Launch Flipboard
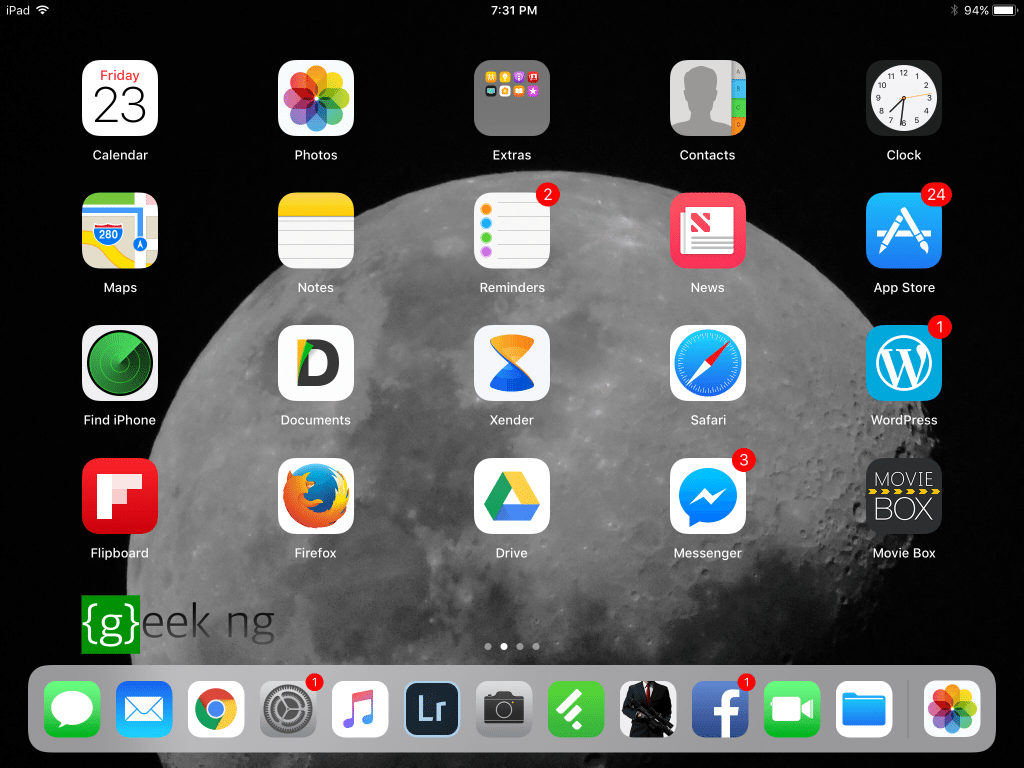The image size is (1024, 768). click(120, 496)
